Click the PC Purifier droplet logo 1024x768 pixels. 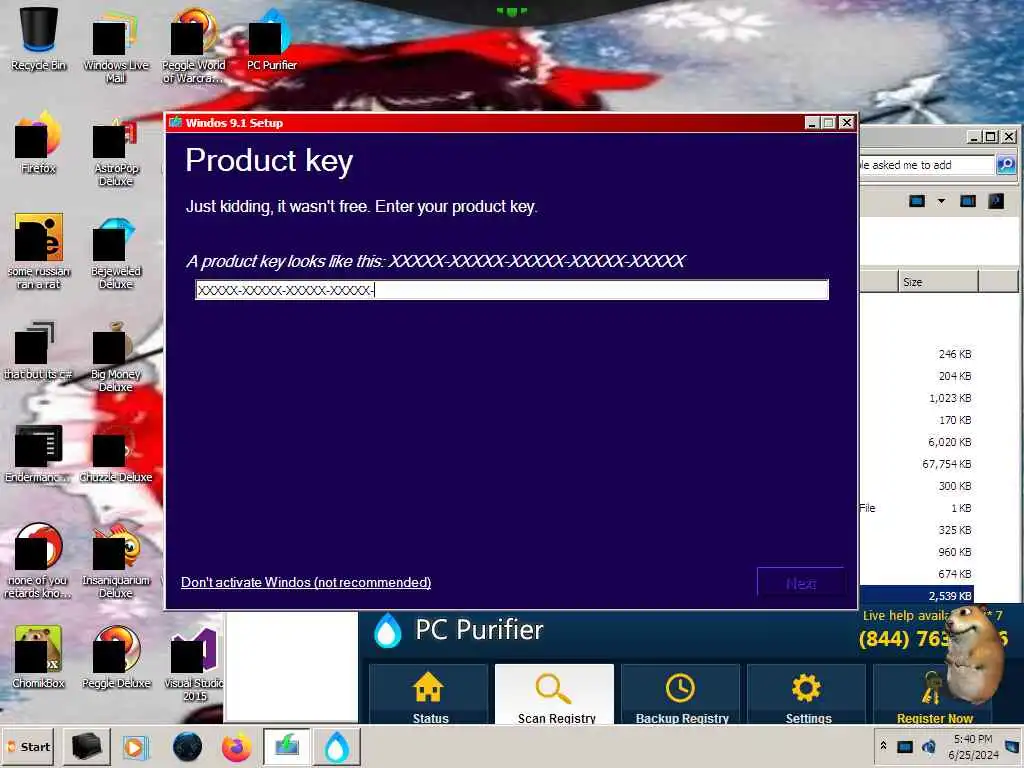388,630
